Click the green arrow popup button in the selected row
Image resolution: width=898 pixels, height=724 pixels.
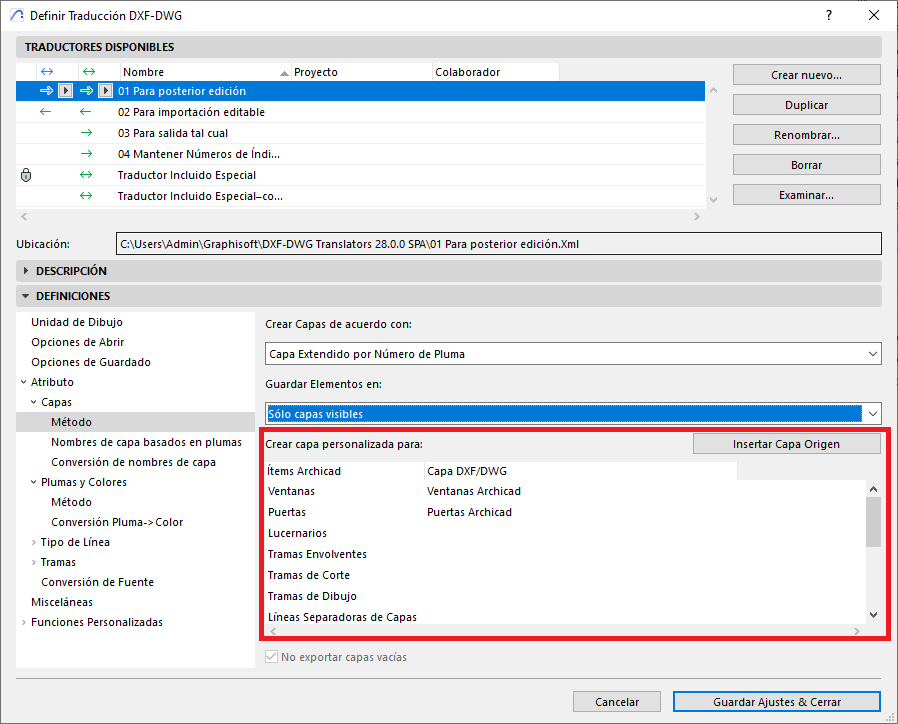pyautogui.click(x=105, y=91)
